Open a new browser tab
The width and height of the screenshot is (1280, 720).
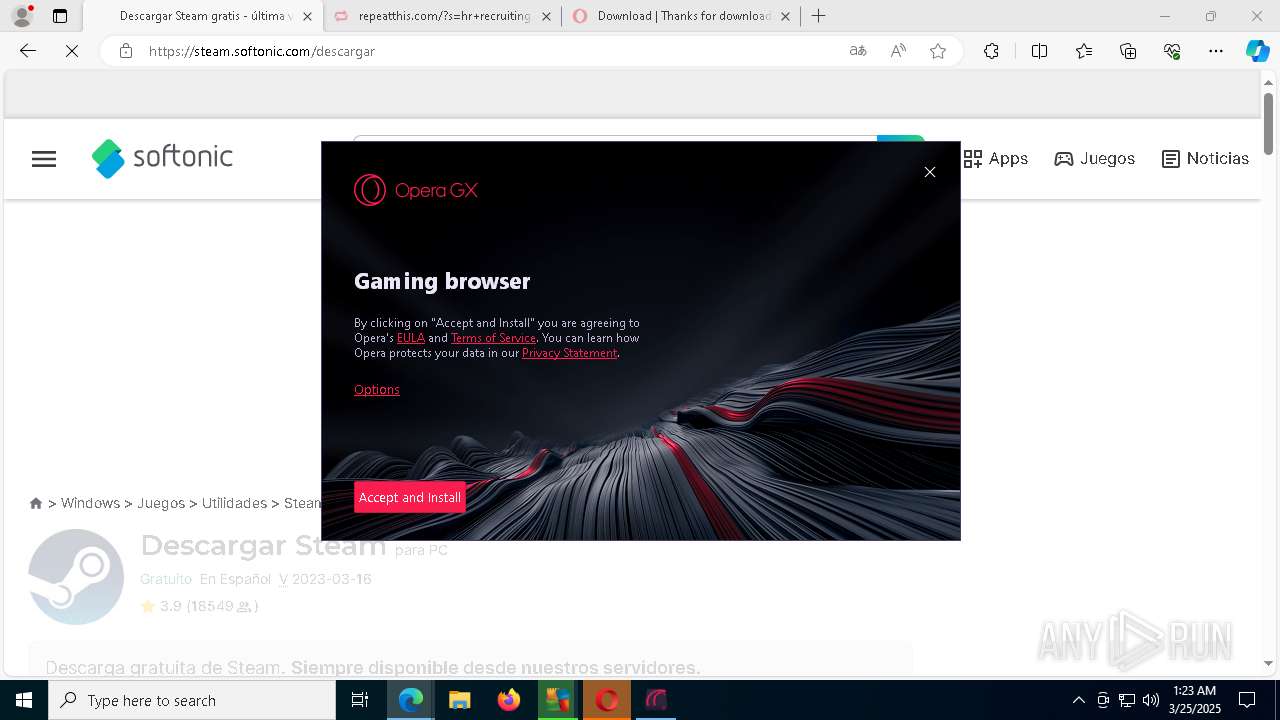[819, 16]
